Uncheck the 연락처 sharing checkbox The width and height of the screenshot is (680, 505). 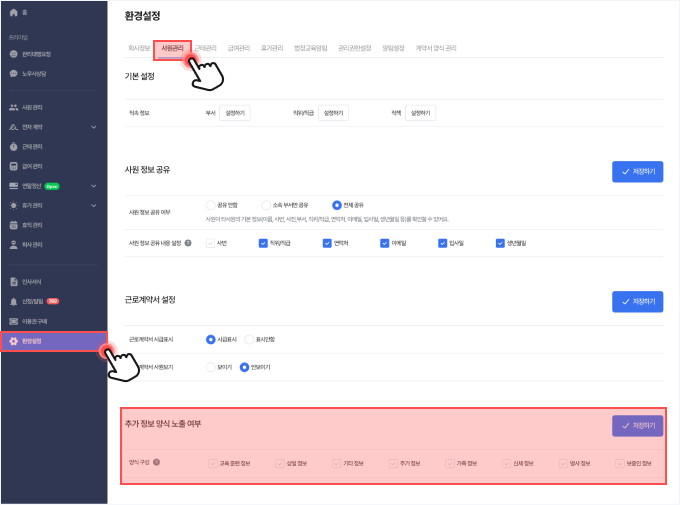tap(327, 242)
